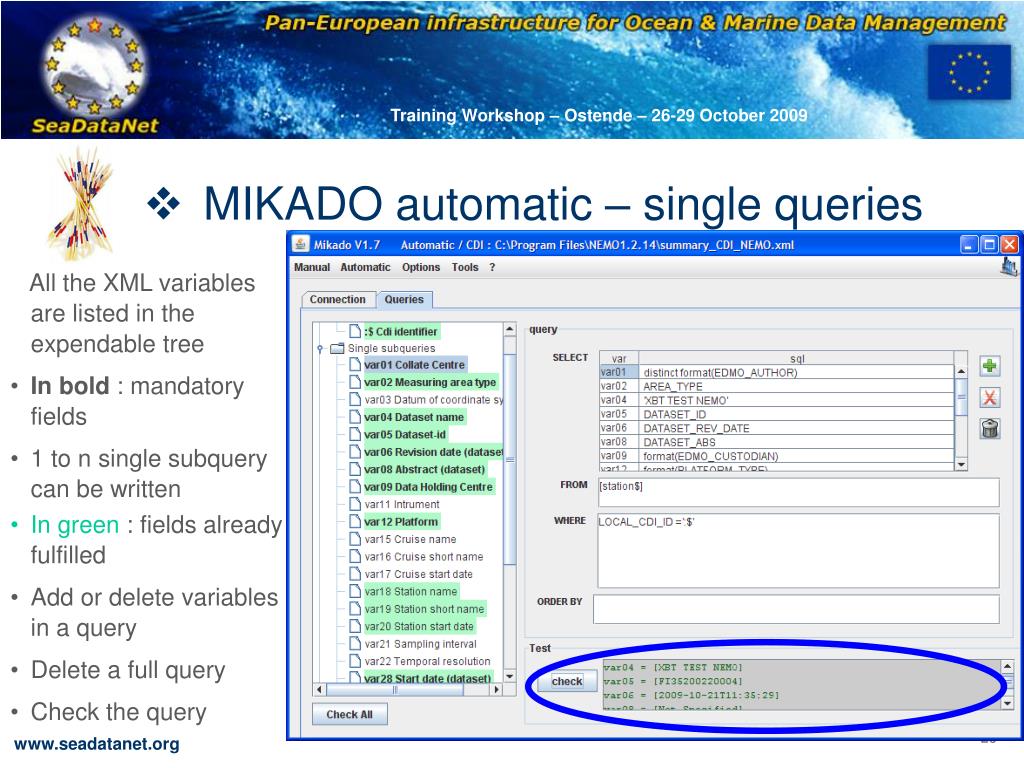Click the DATASET_ID sql cell
1024x768 pixels.
796,414
